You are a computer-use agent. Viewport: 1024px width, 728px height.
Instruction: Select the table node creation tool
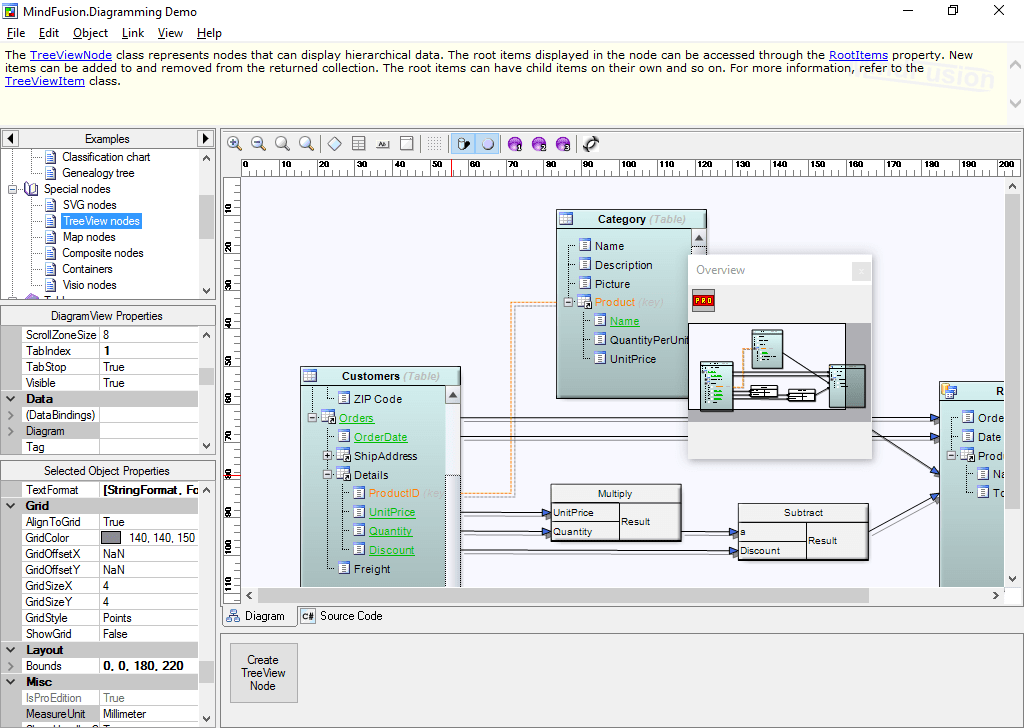[x=358, y=143]
